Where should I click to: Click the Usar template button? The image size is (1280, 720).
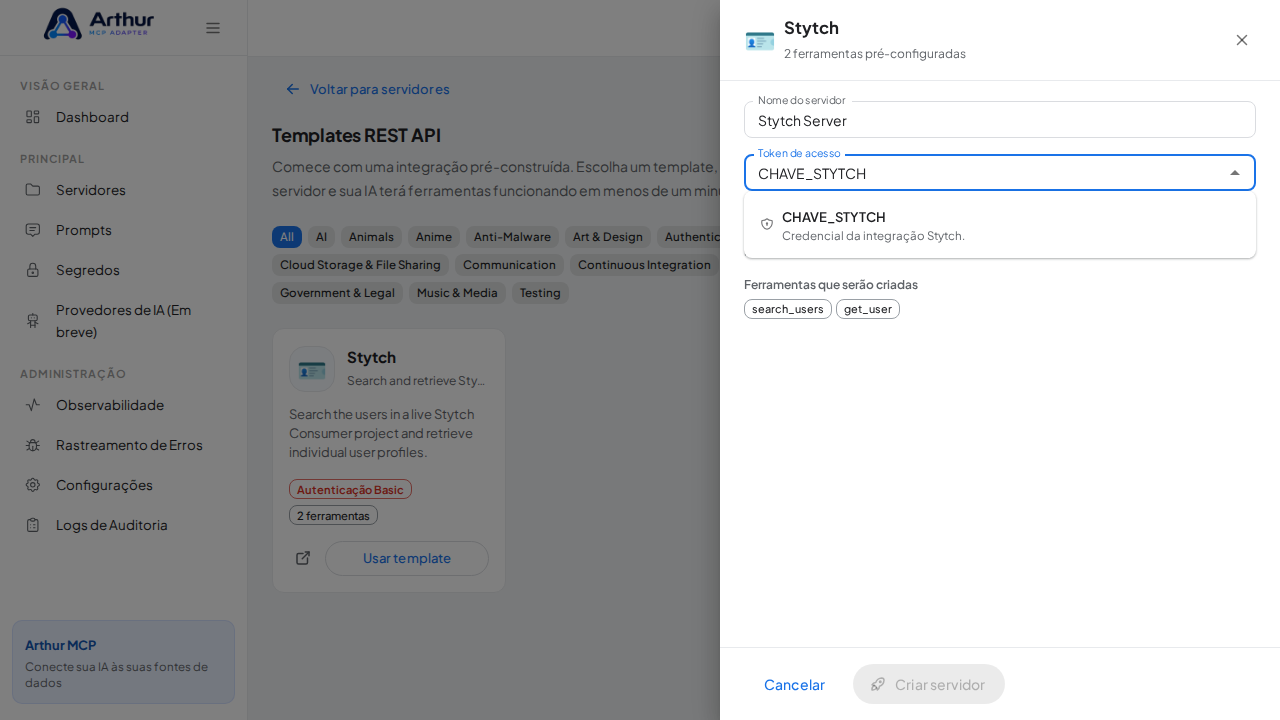[x=407, y=558]
